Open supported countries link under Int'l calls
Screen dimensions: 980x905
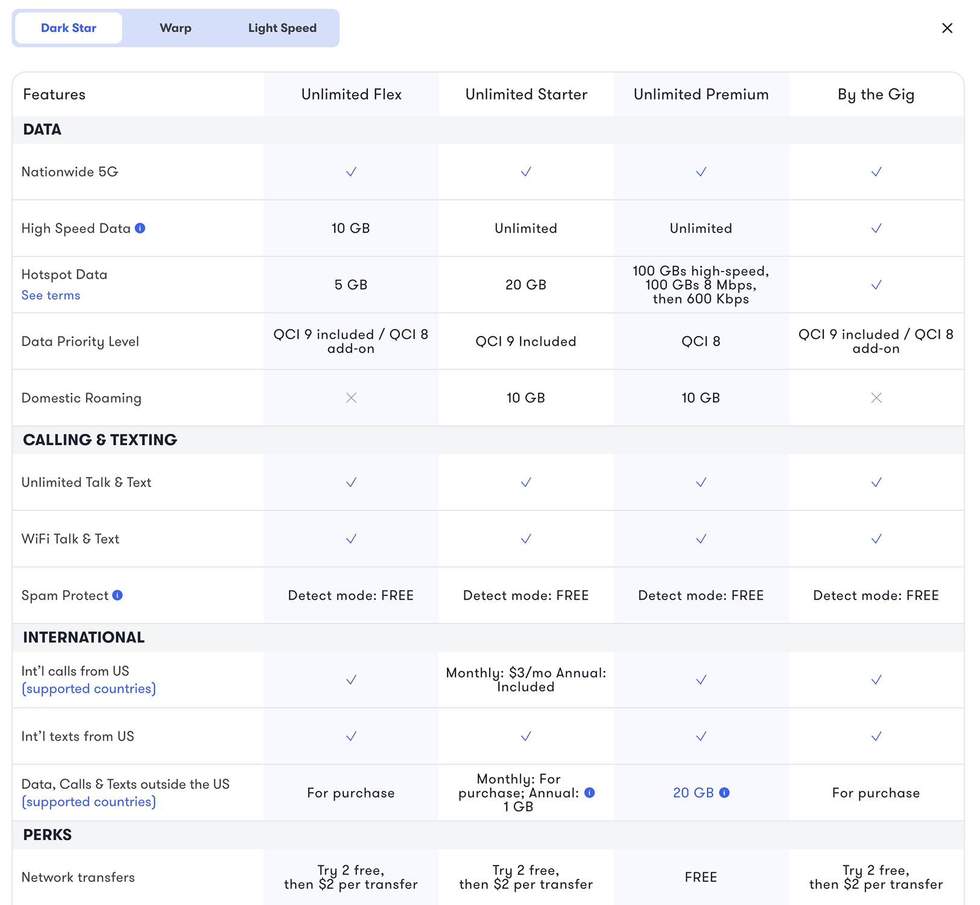point(89,688)
